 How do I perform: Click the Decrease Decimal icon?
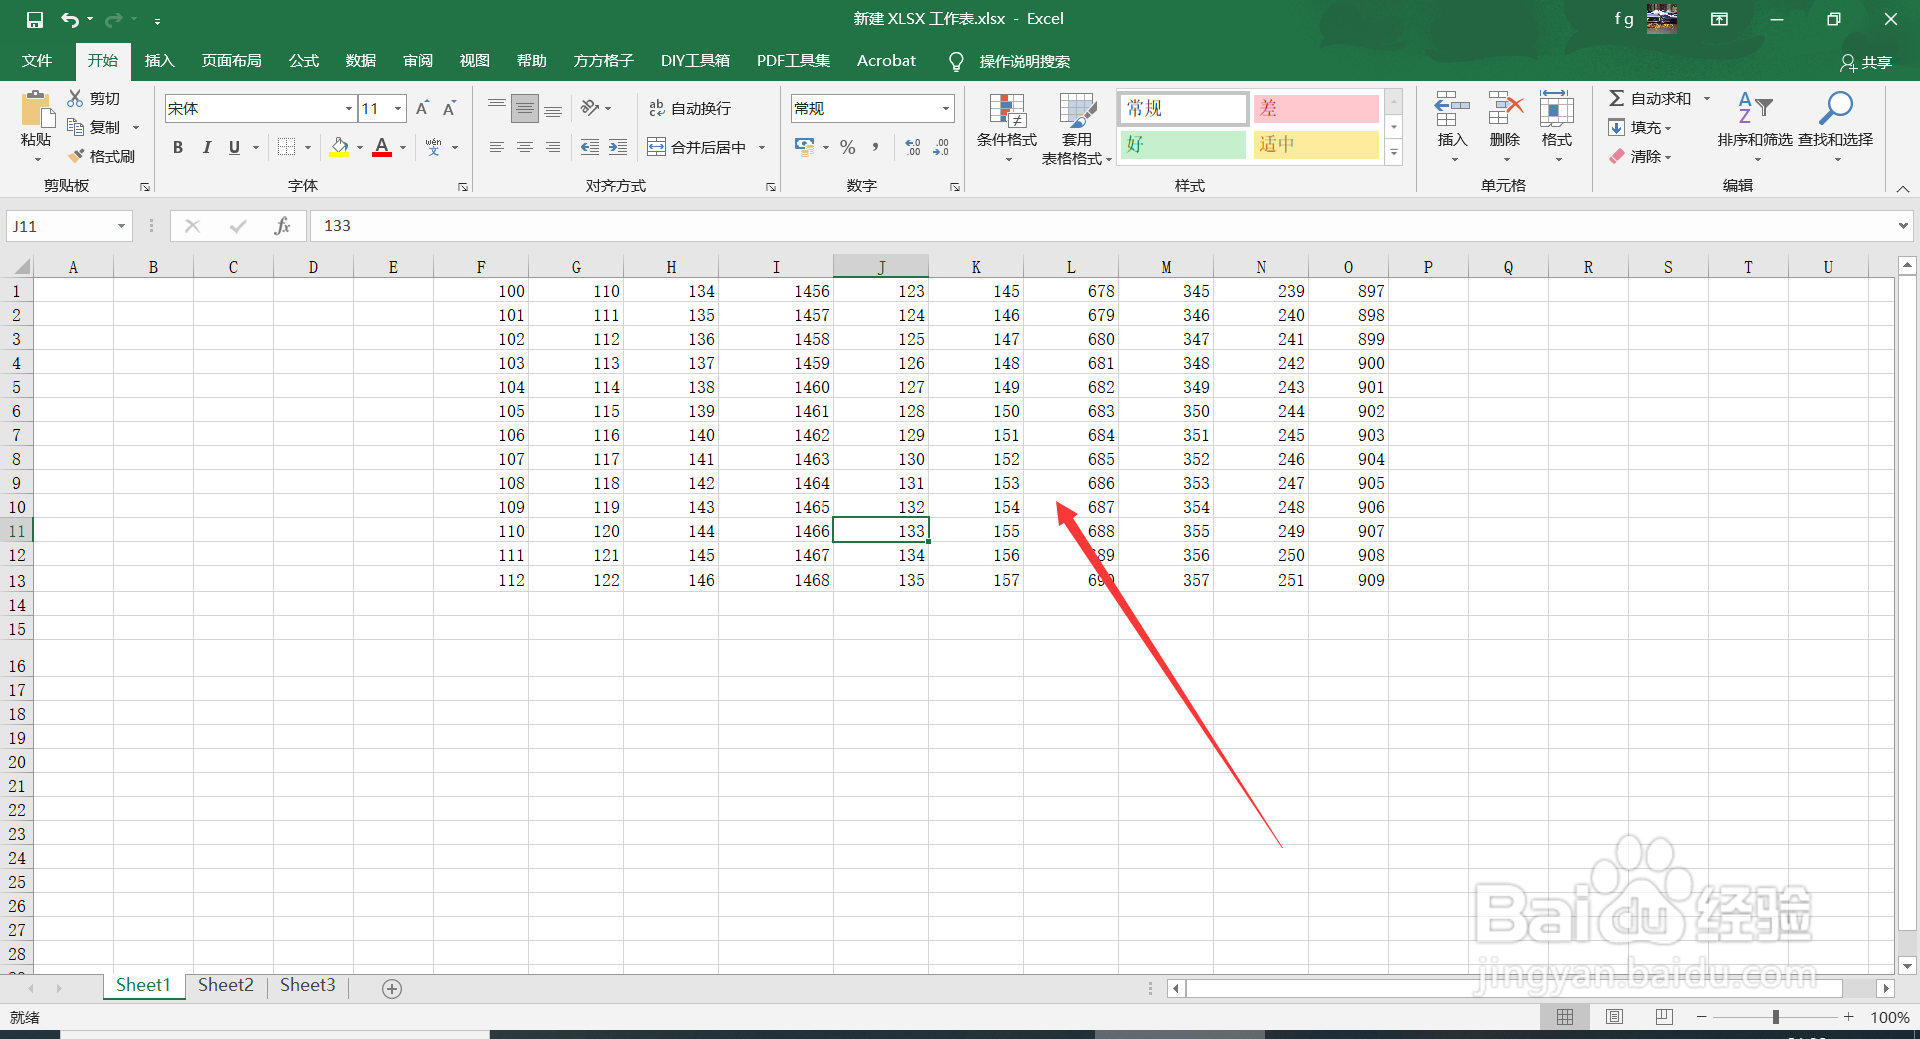click(941, 147)
